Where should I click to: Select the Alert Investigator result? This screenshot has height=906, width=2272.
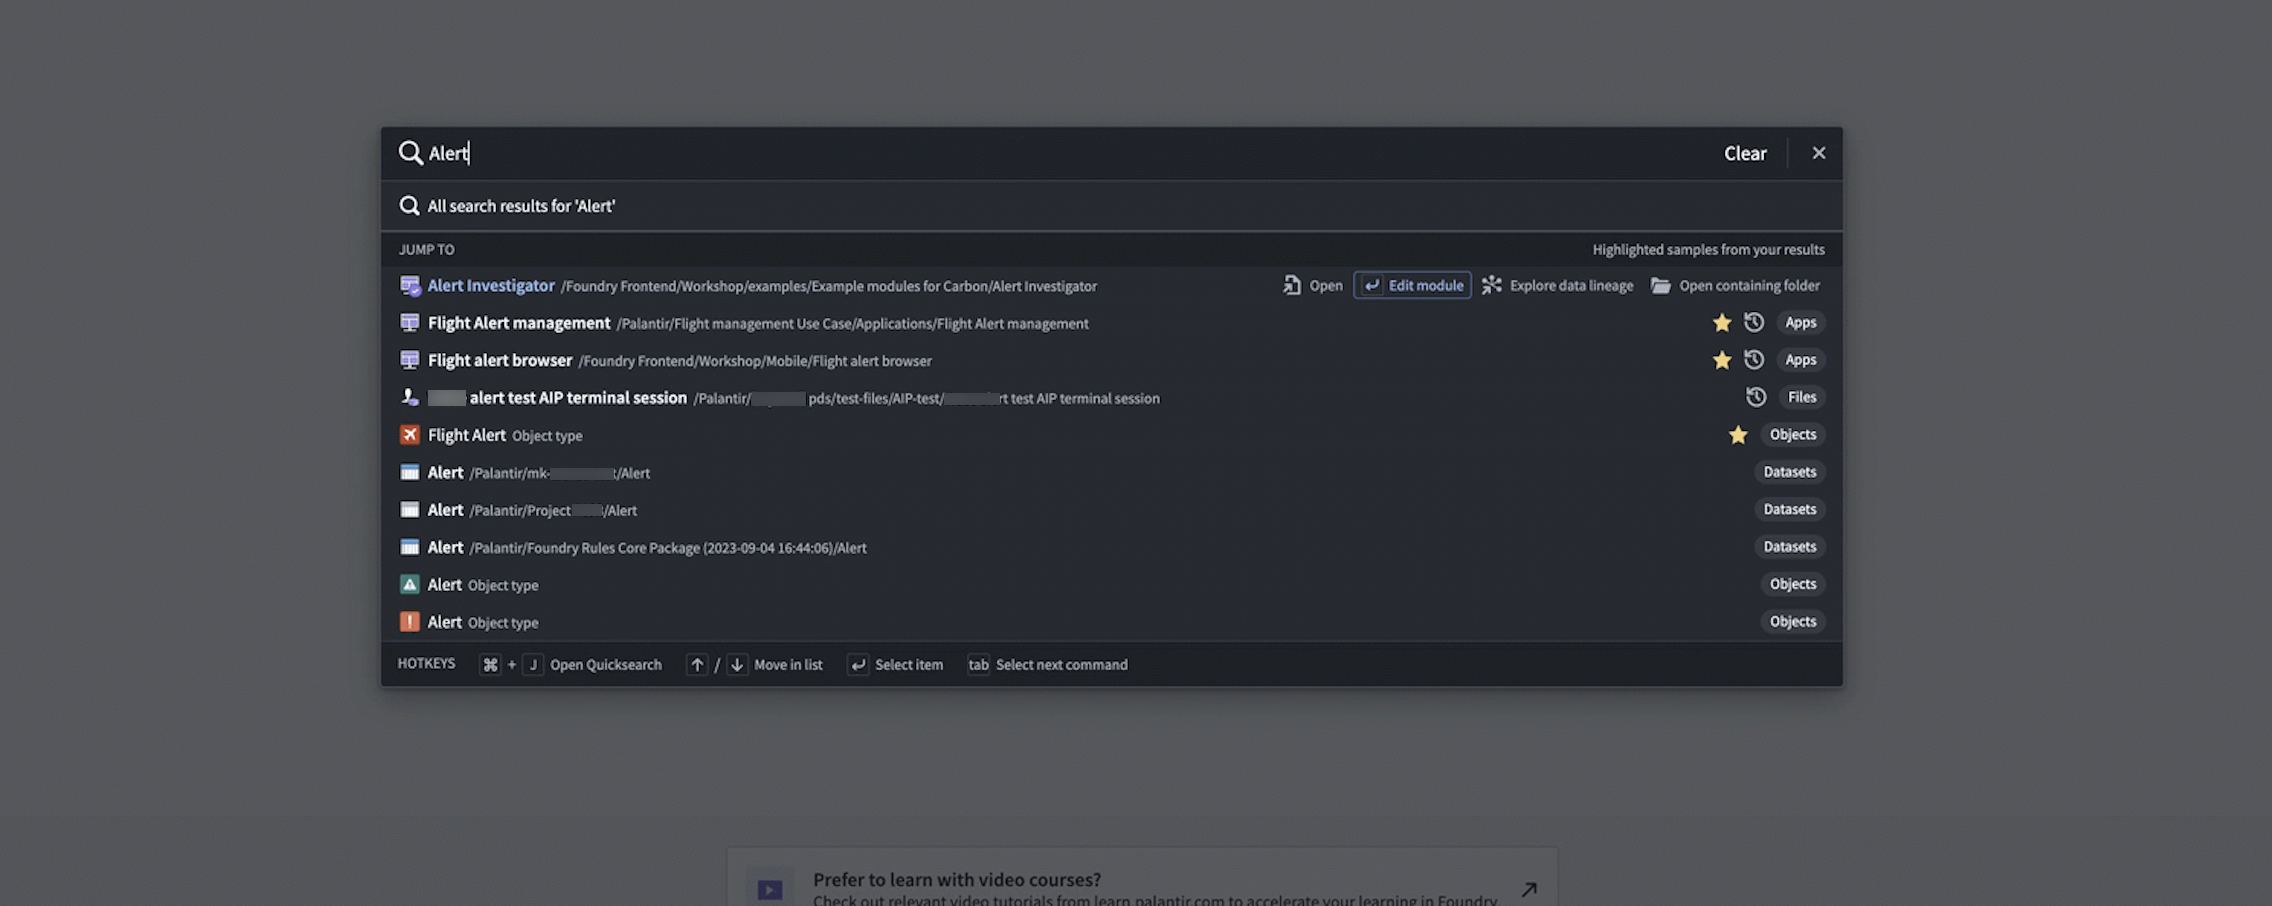pyautogui.click(x=1111, y=286)
